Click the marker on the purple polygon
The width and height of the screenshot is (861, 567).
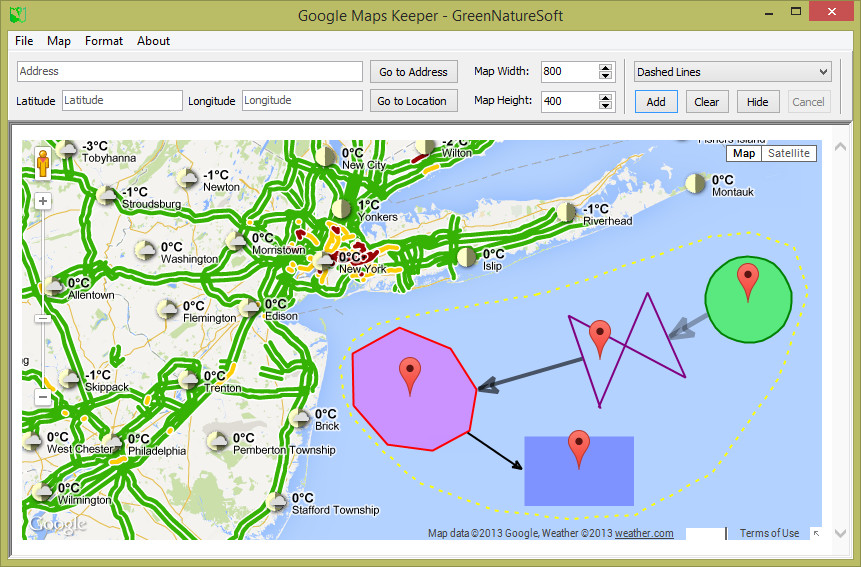click(x=410, y=376)
